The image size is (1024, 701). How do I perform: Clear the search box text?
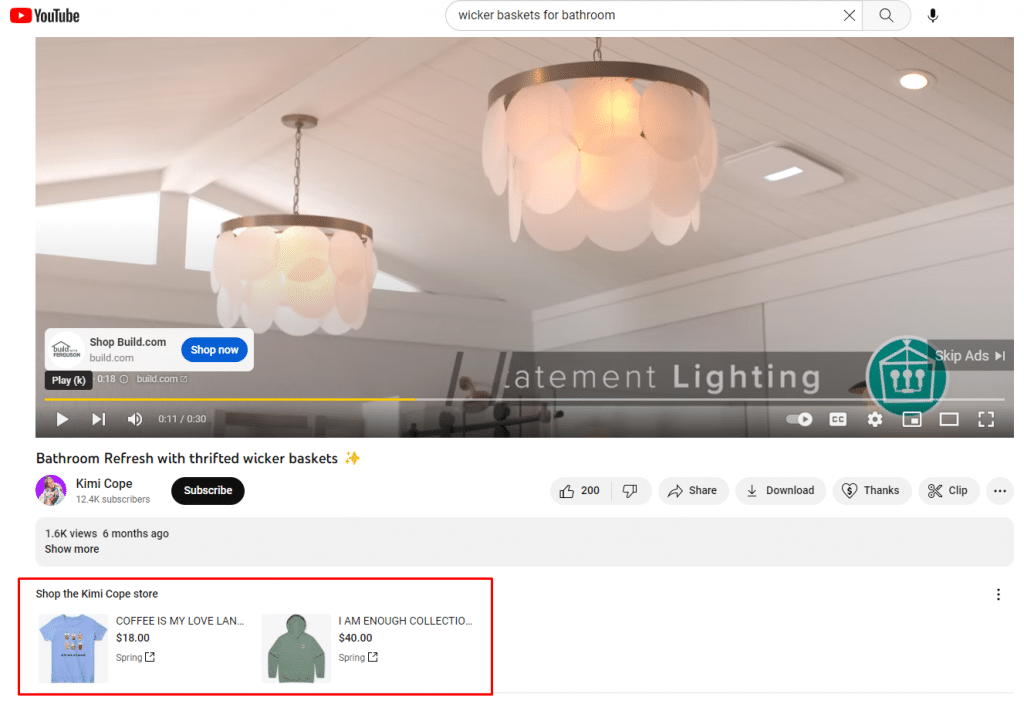point(849,15)
